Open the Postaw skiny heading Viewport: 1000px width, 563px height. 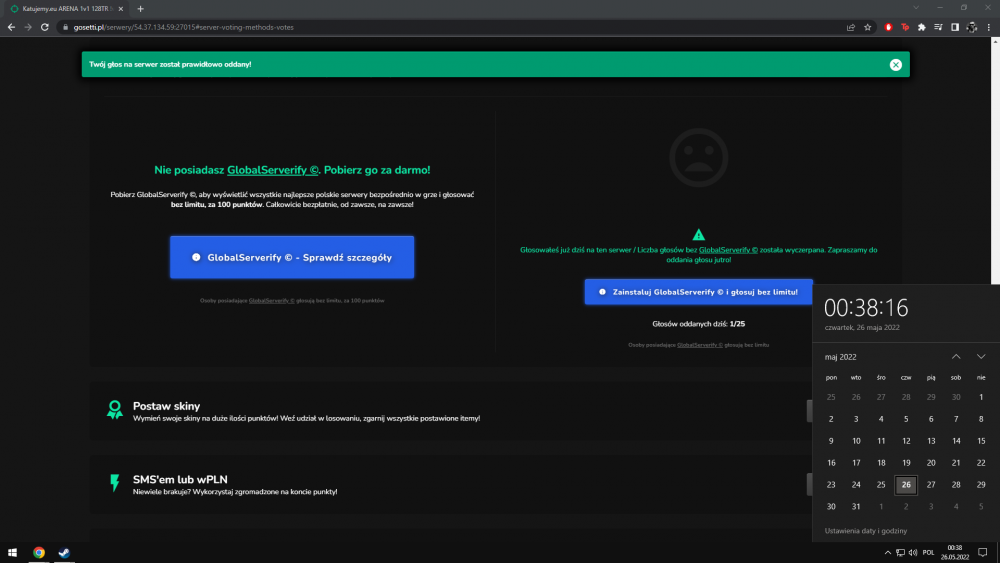(166, 406)
